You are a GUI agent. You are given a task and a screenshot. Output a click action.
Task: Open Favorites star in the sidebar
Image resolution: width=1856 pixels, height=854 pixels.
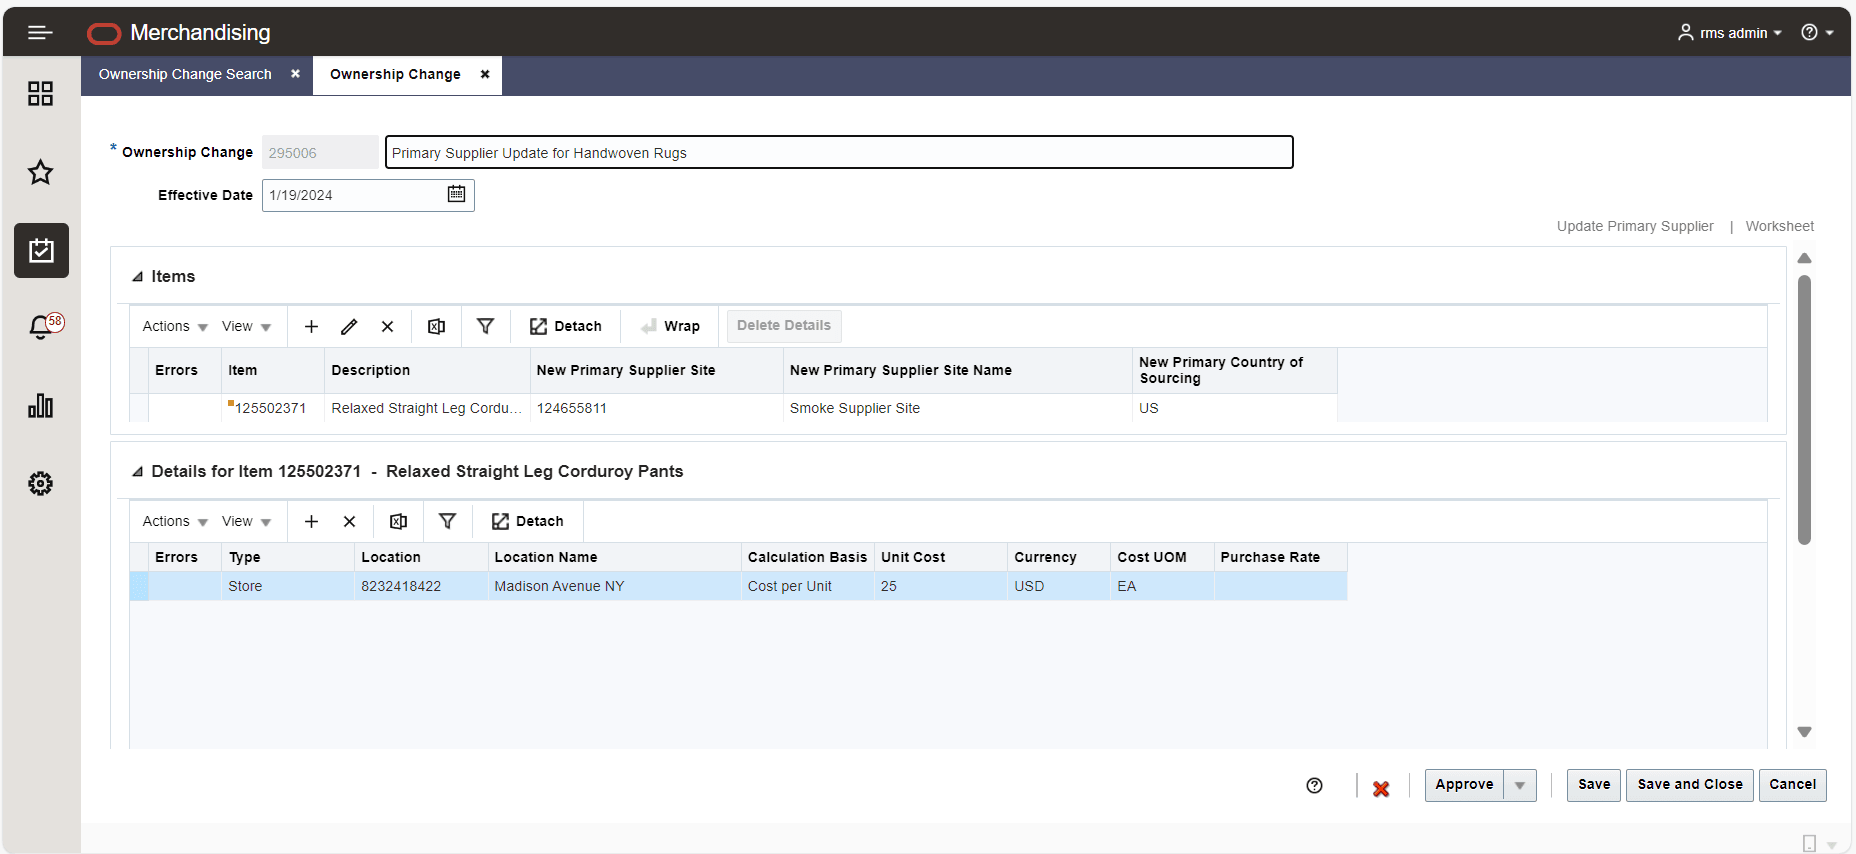pos(40,172)
